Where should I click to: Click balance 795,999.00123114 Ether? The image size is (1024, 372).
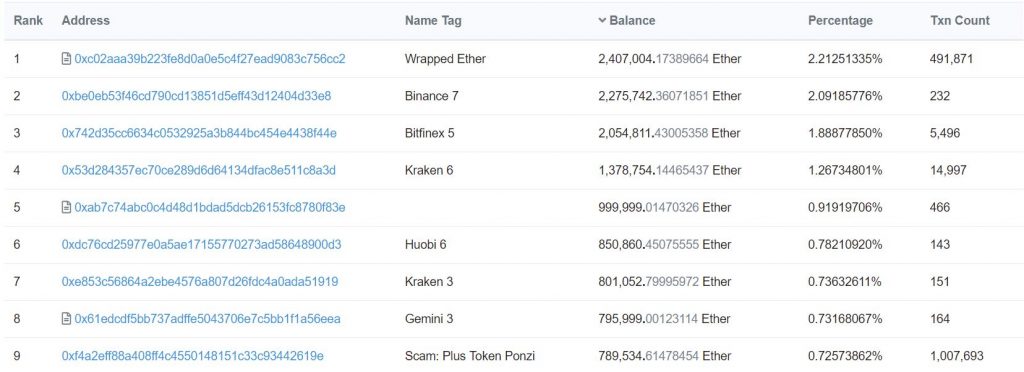[665, 319]
